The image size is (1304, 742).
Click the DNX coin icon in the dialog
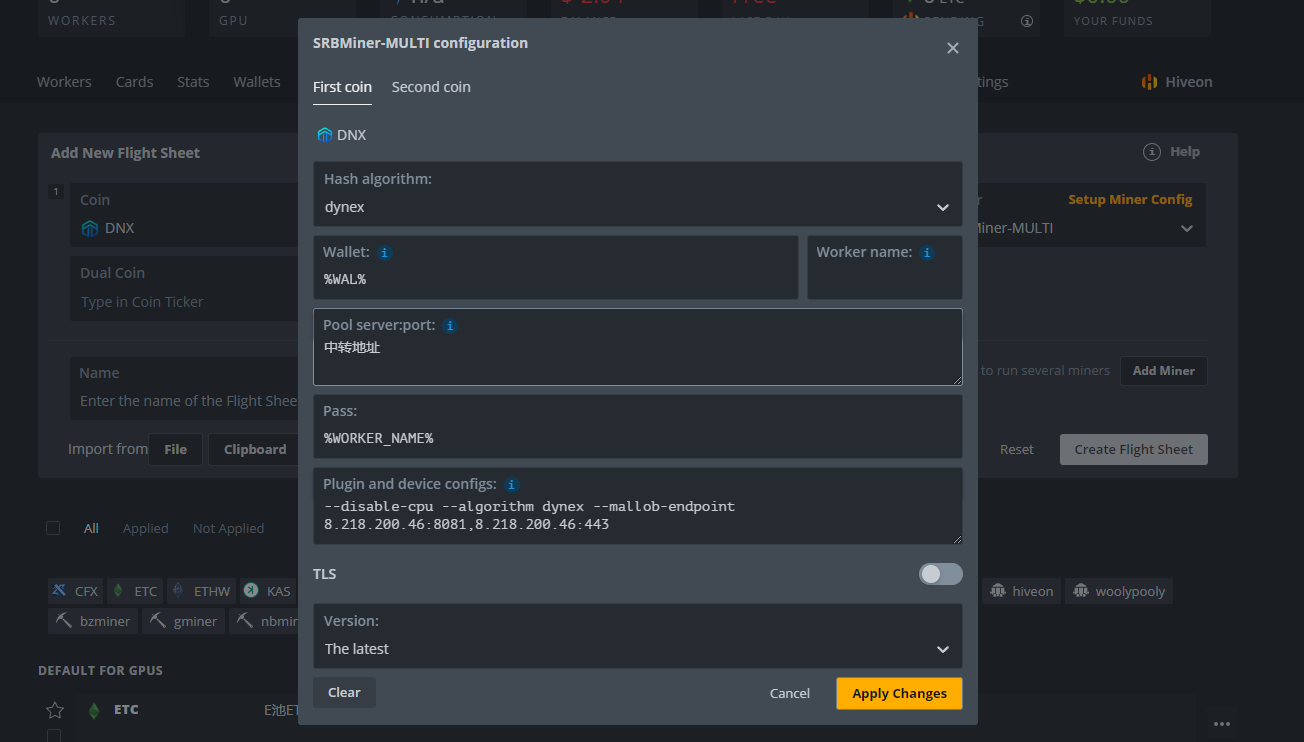[x=324, y=135]
